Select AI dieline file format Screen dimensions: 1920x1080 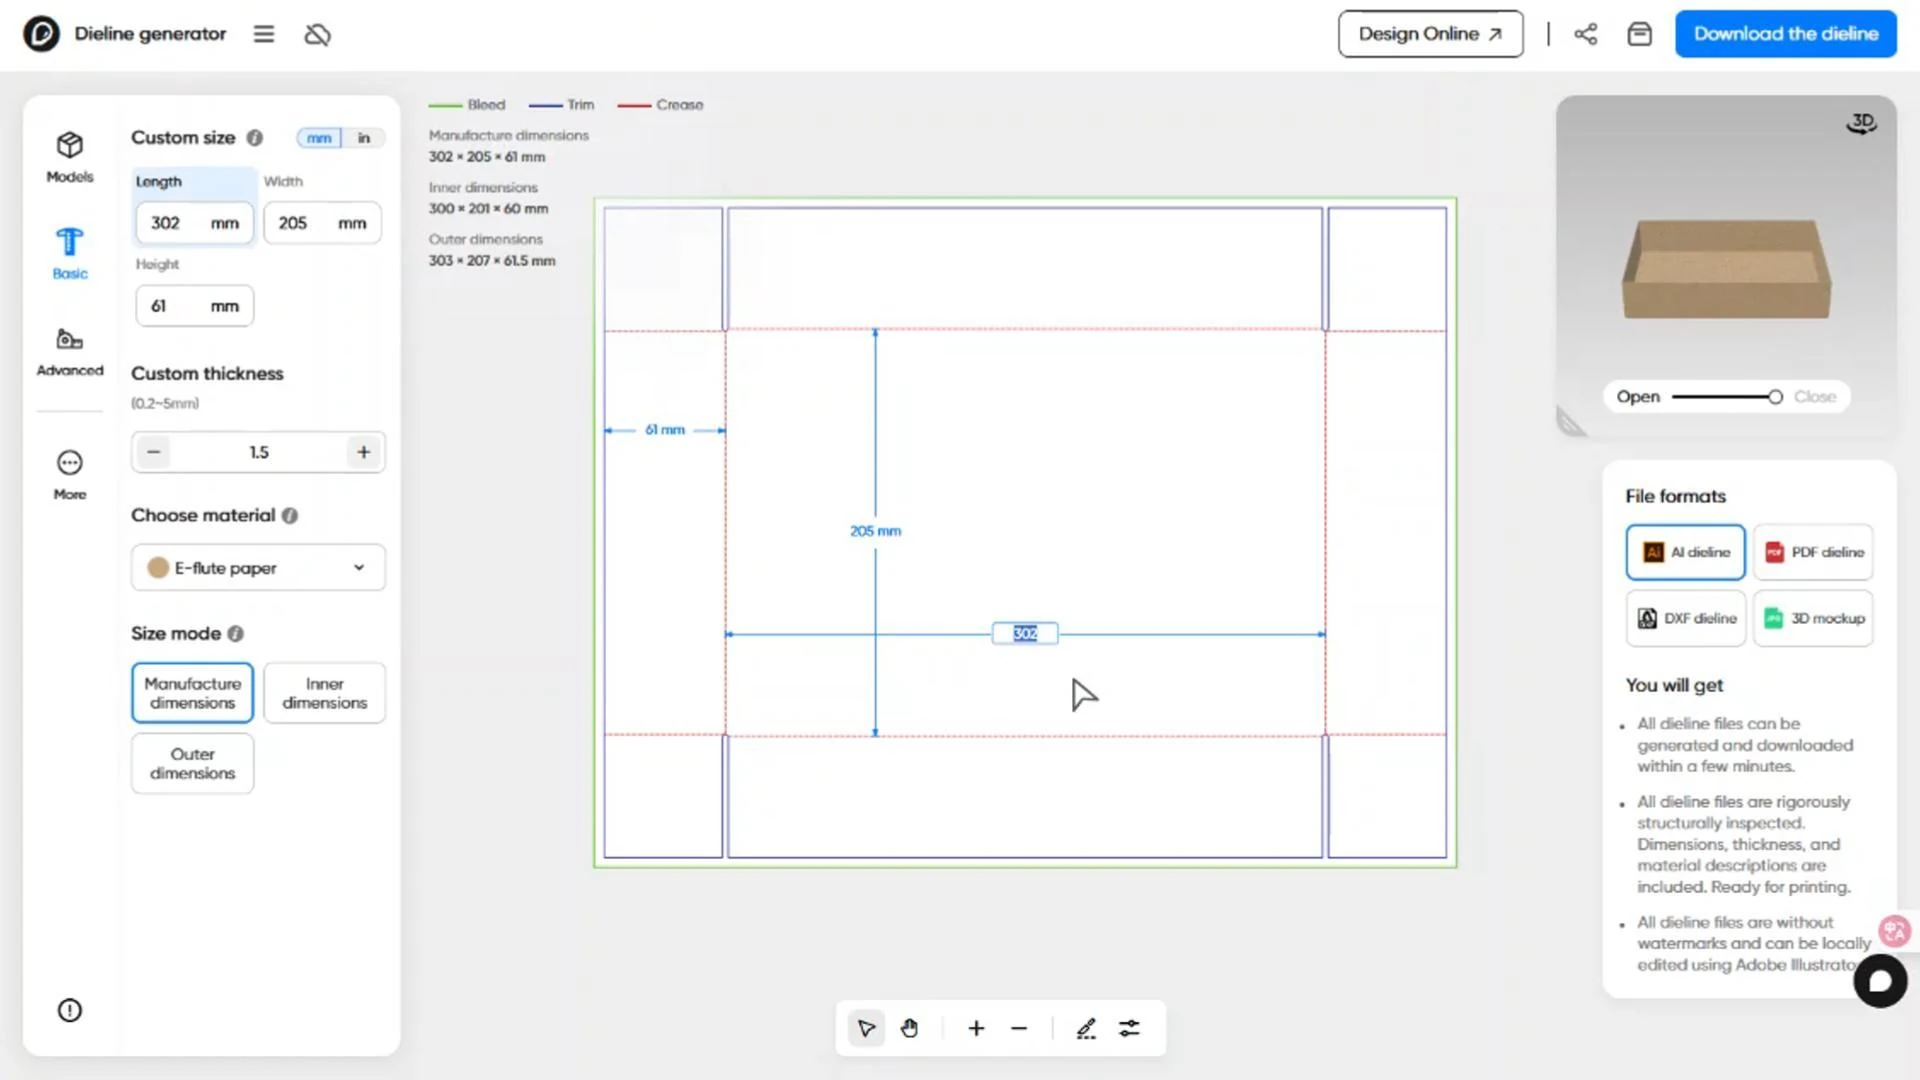pos(1686,552)
